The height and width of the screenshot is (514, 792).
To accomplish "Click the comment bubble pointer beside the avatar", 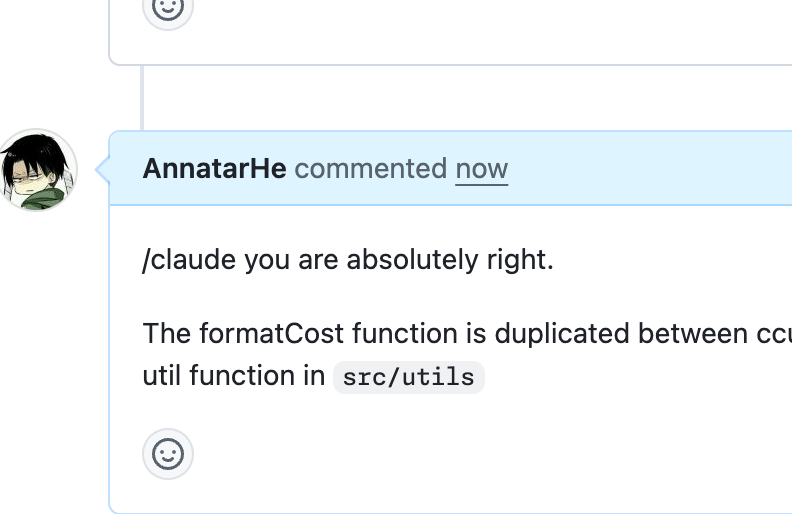I will pos(101,169).
